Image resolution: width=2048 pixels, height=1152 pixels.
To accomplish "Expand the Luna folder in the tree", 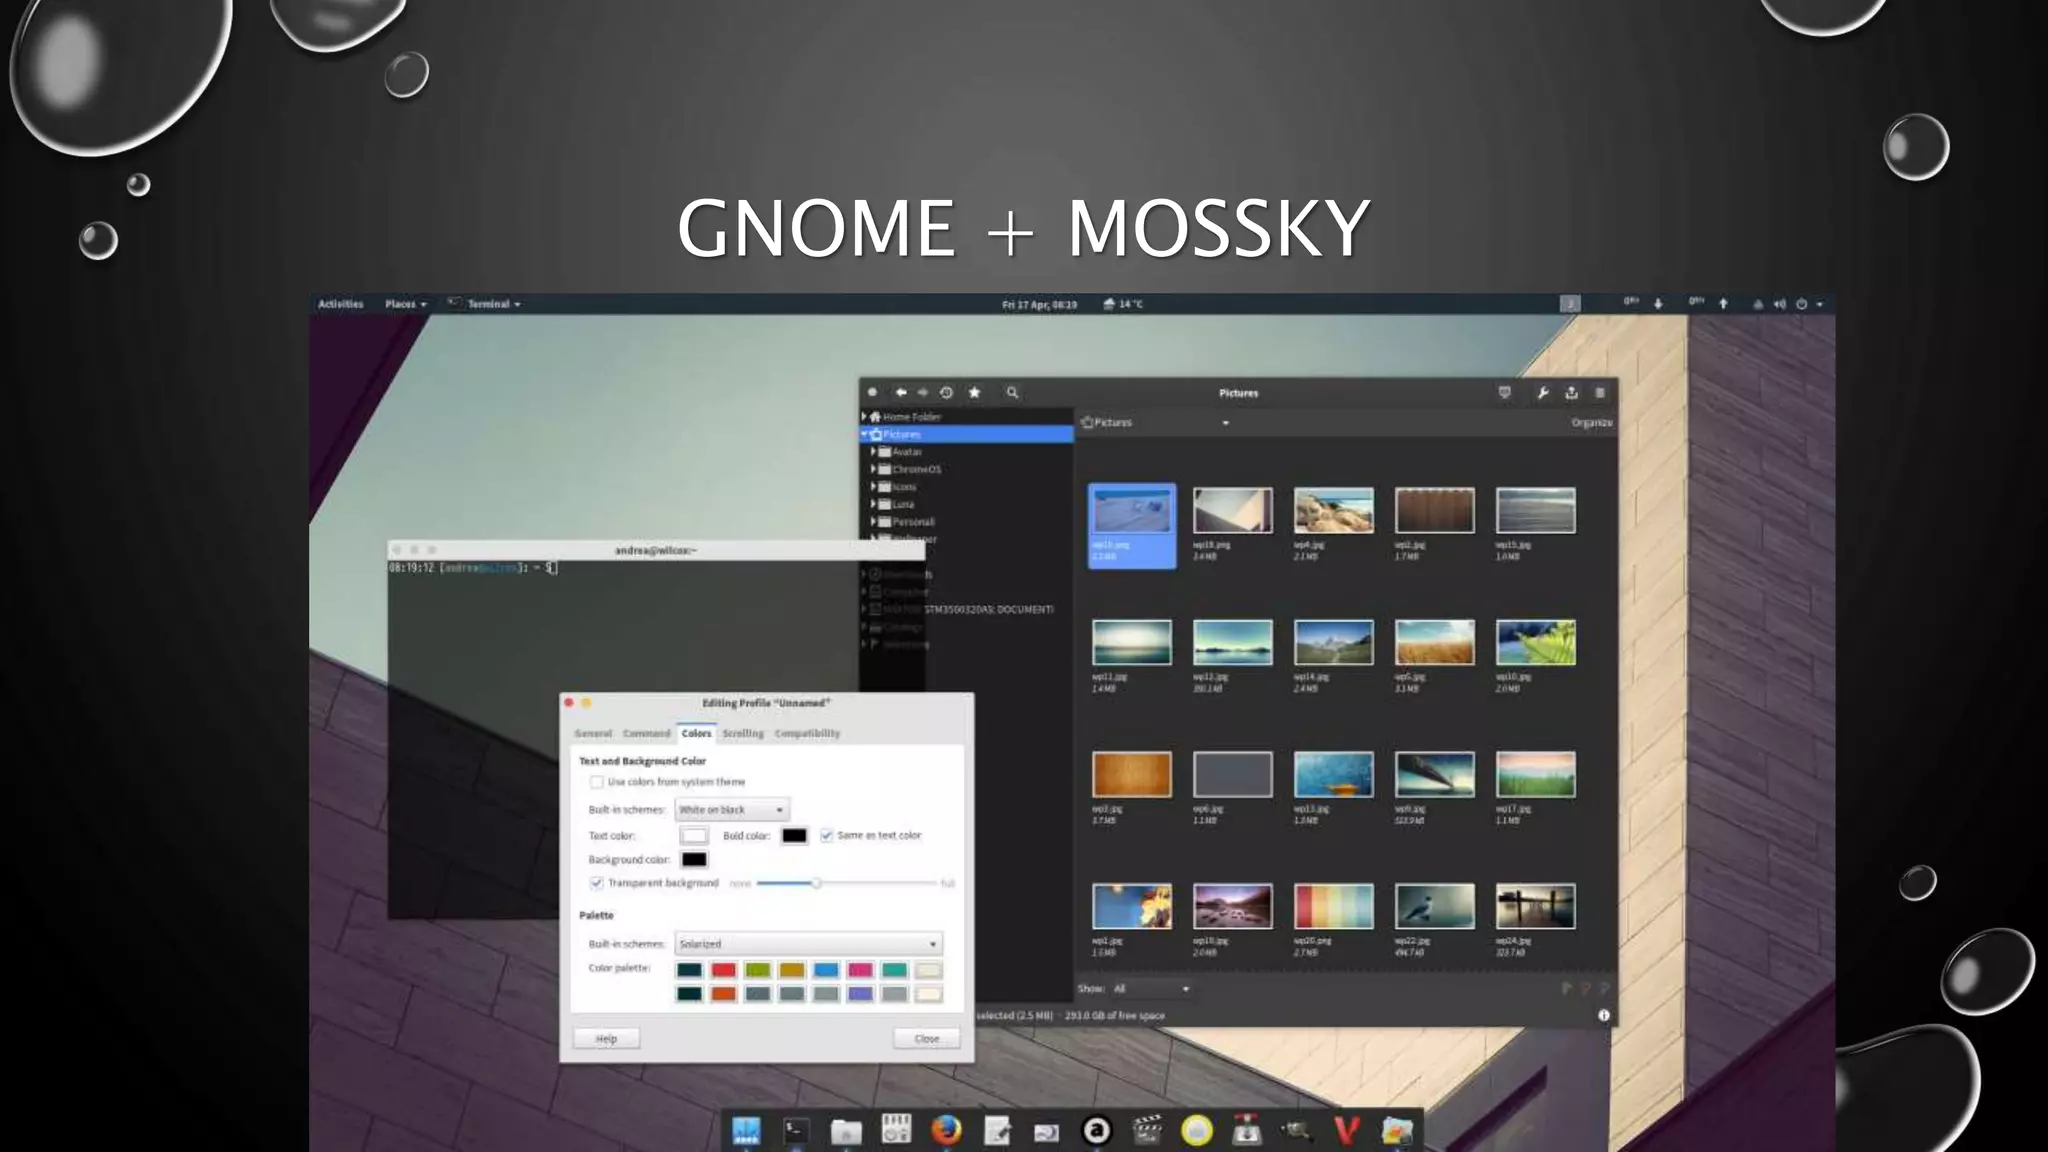I will pyautogui.click(x=873, y=504).
